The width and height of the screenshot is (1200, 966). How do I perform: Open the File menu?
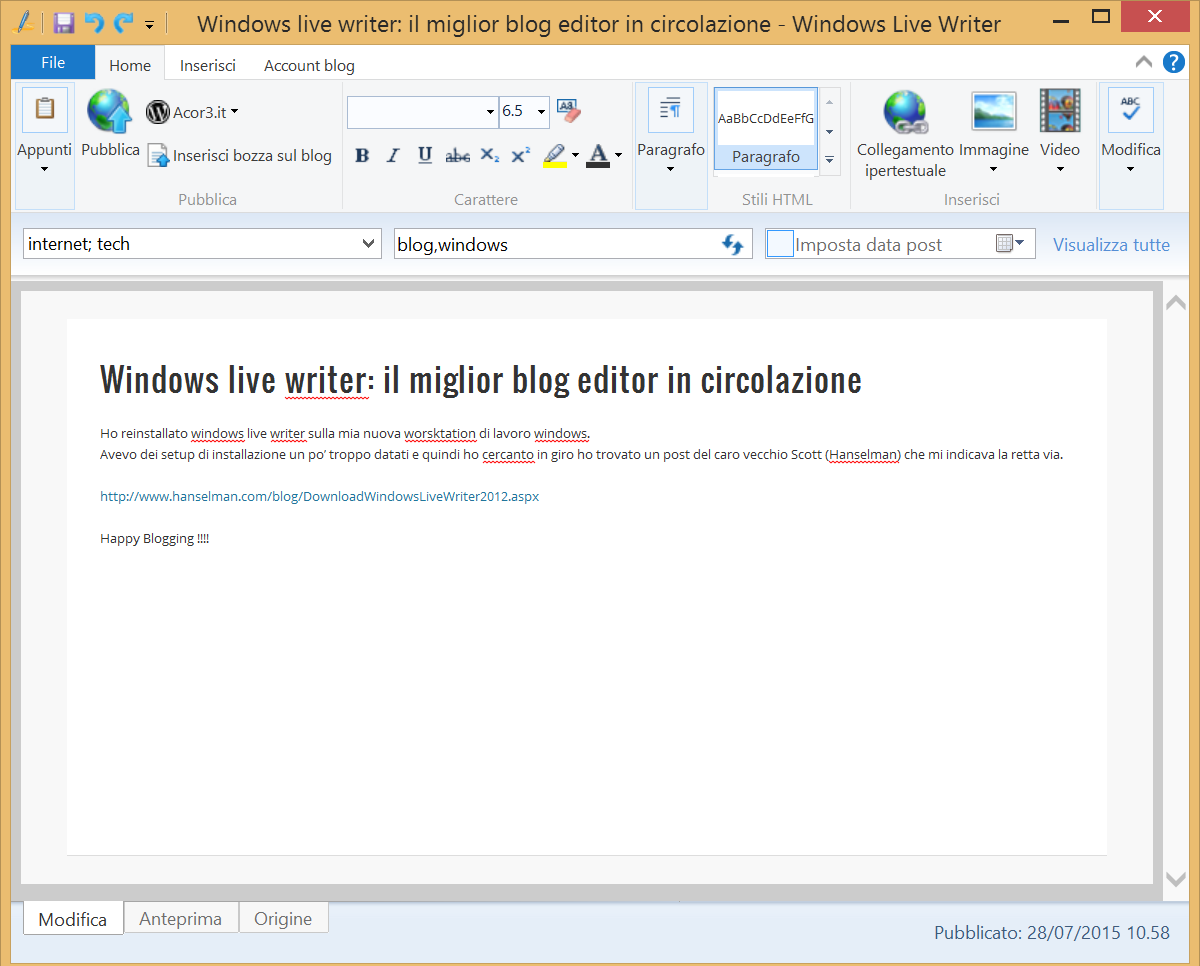click(x=53, y=62)
